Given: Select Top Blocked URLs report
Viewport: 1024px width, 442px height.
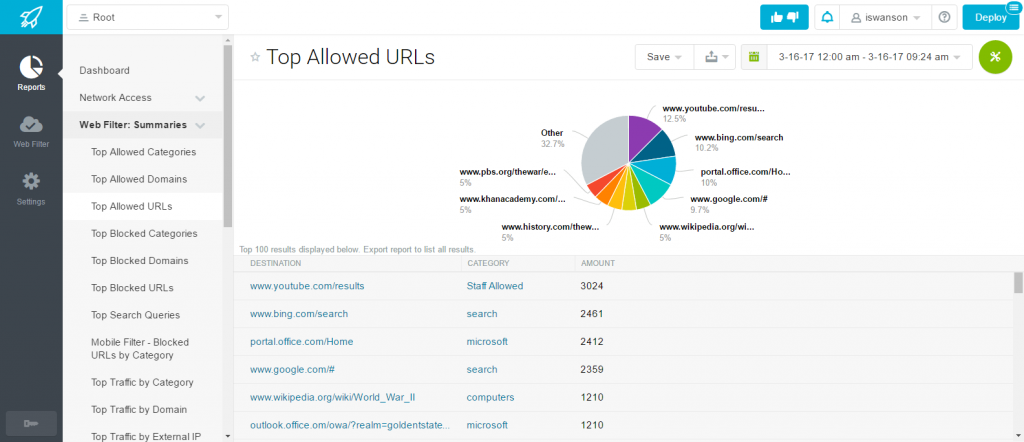Looking at the screenshot, I should pyautogui.click(x=133, y=288).
